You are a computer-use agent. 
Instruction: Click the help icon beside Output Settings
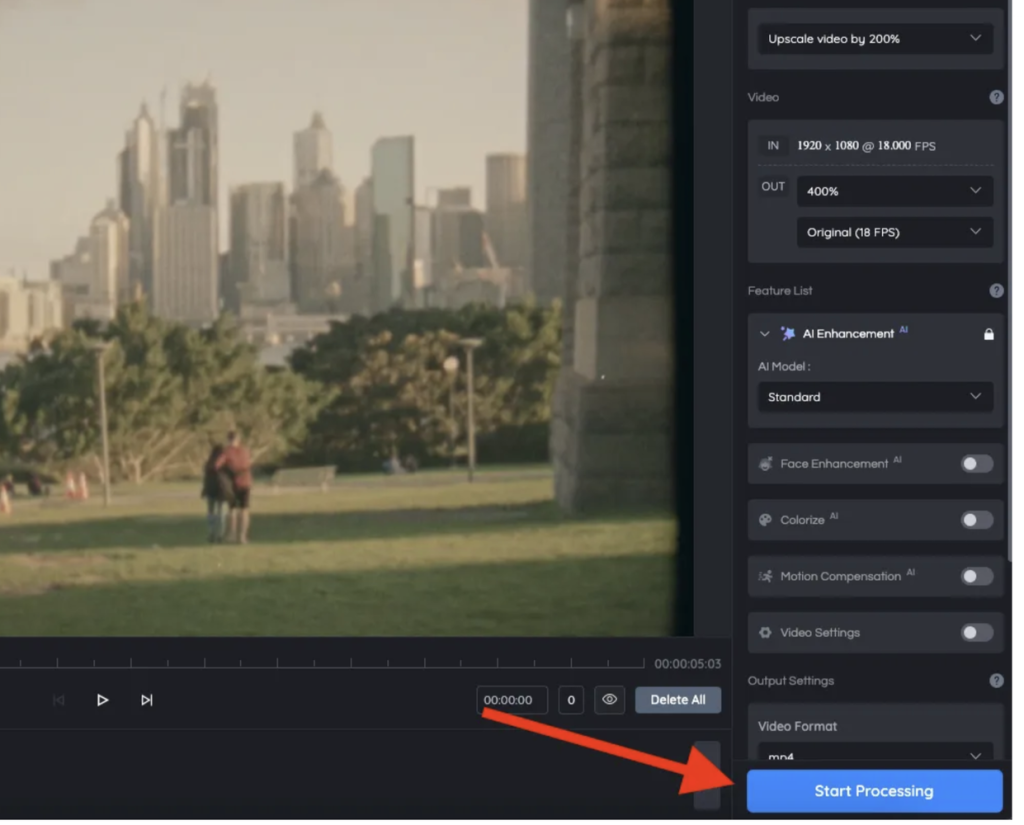(996, 681)
